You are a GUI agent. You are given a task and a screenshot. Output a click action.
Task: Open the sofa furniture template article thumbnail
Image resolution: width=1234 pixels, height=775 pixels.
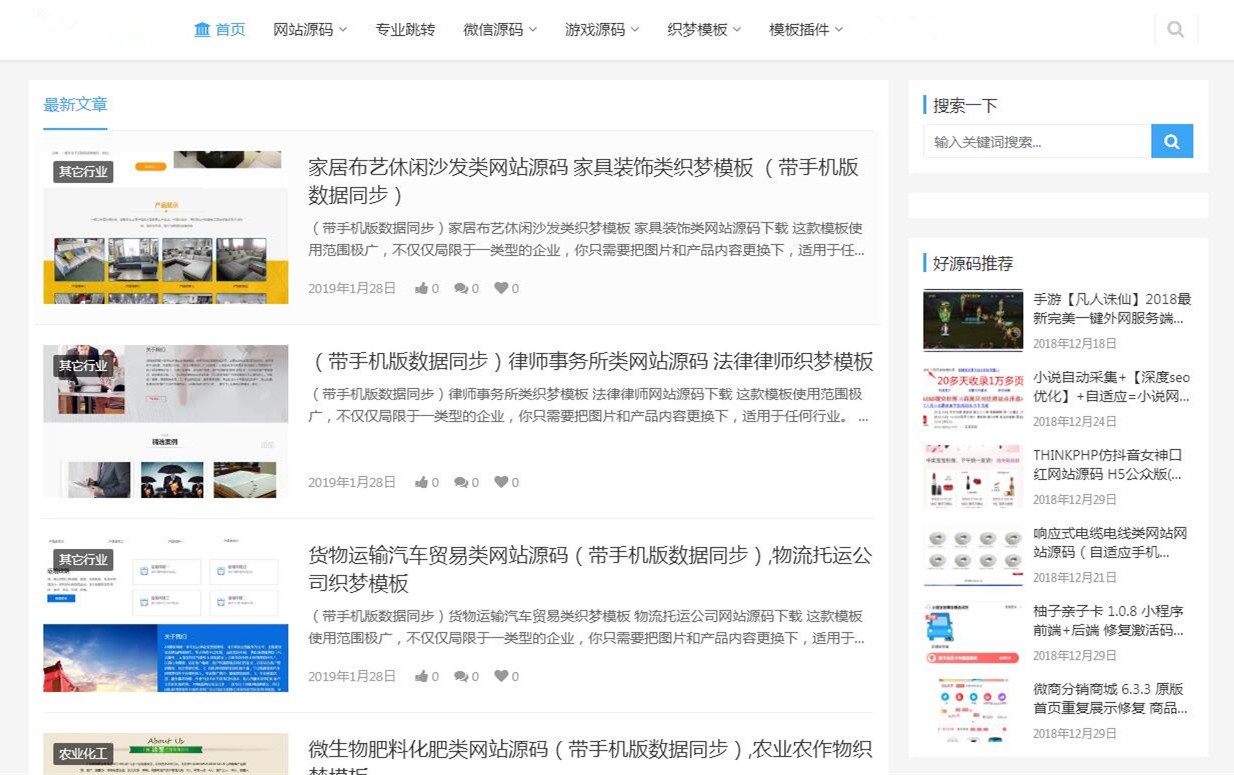coord(165,228)
